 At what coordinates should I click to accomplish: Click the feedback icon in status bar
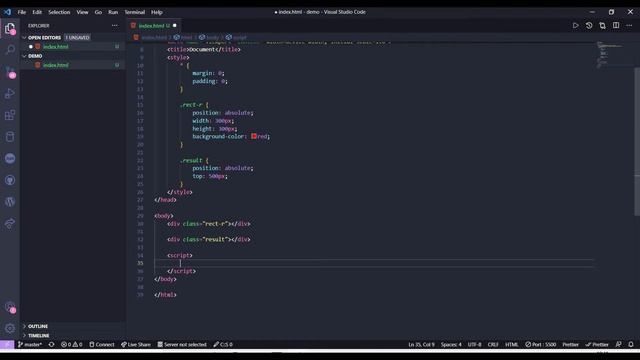coord(618,344)
